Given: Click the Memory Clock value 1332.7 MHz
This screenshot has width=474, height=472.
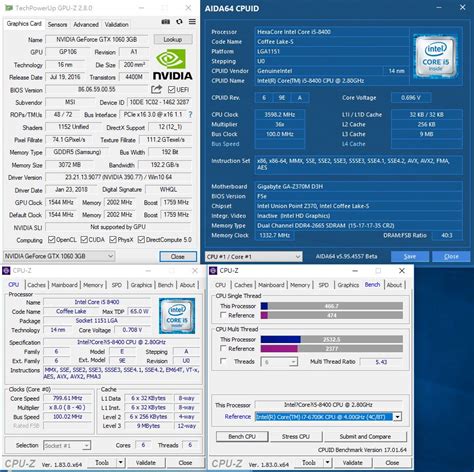Looking at the screenshot, I should [275, 235].
